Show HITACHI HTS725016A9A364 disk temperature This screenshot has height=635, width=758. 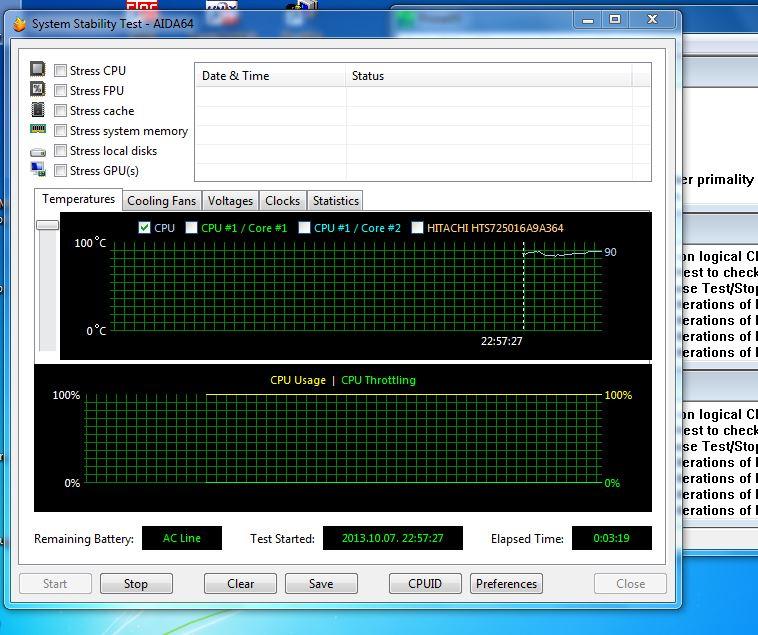[417, 228]
